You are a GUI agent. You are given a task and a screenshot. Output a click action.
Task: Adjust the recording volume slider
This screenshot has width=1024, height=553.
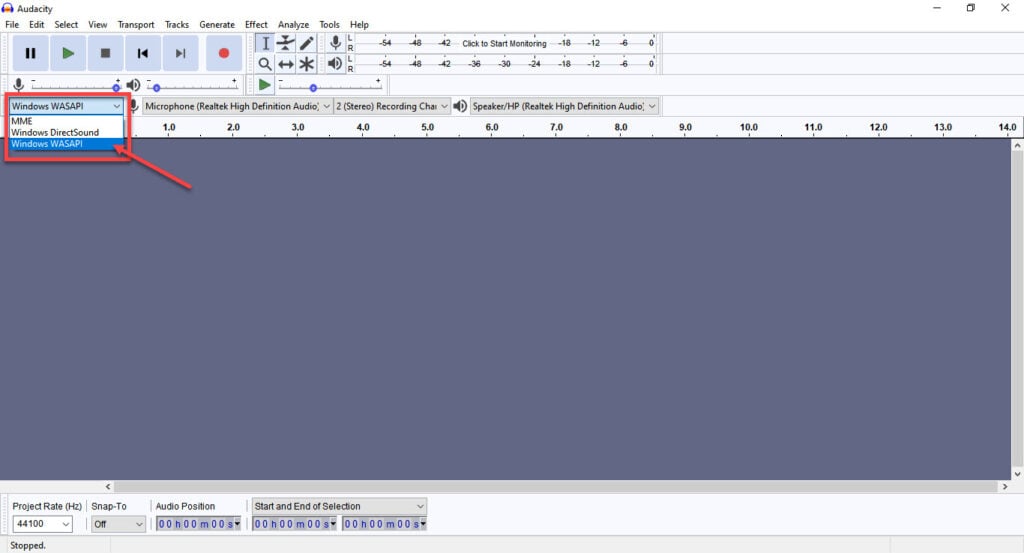point(74,86)
